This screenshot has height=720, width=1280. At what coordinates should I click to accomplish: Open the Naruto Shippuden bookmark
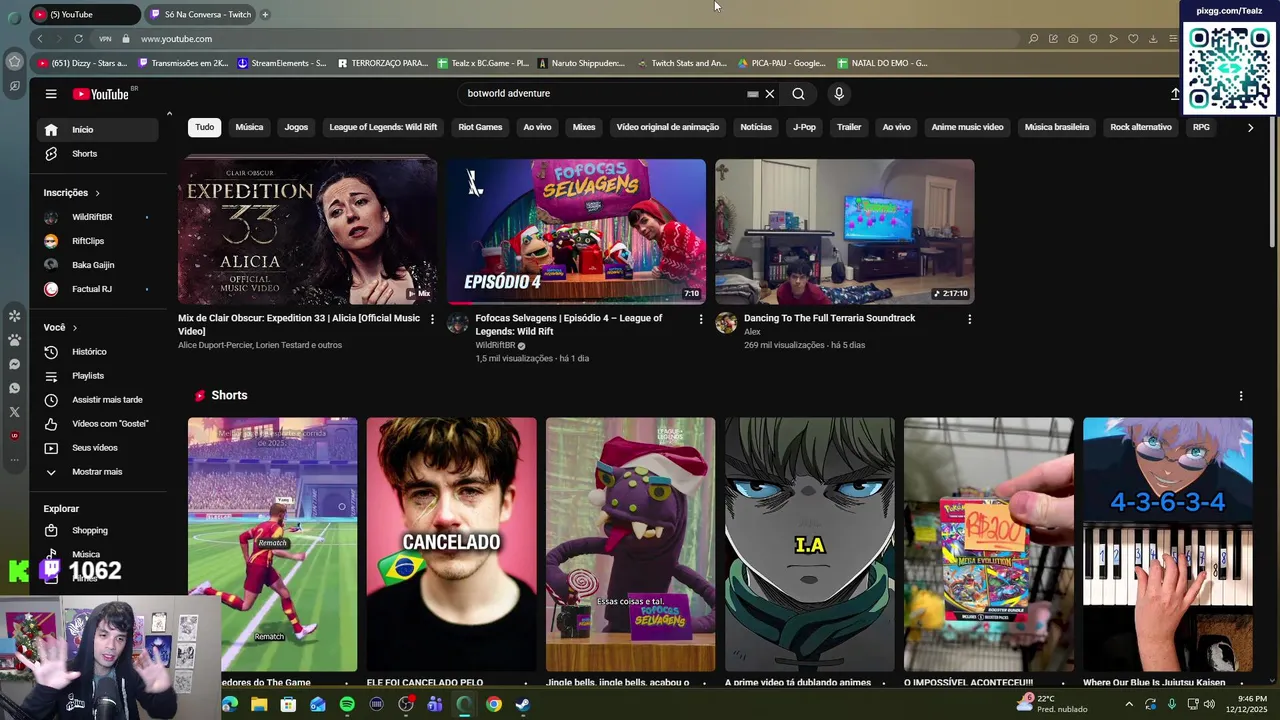(x=581, y=63)
